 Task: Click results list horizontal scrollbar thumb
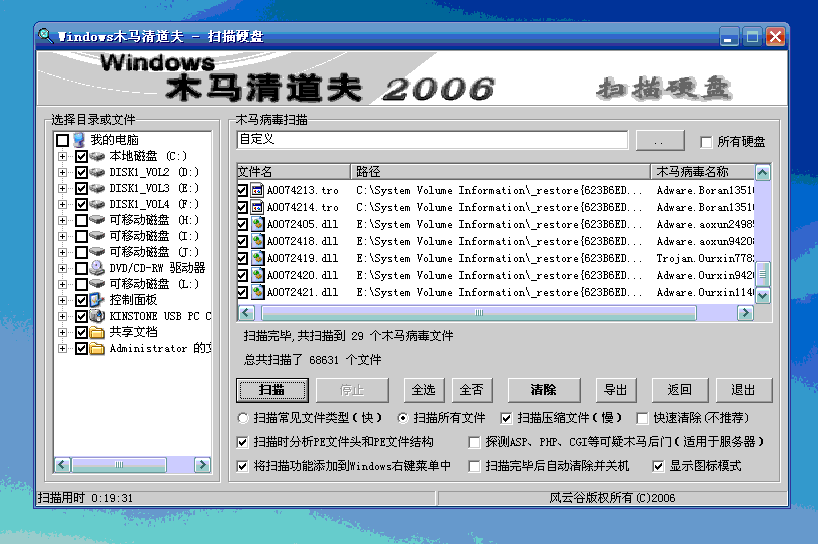[479, 313]
